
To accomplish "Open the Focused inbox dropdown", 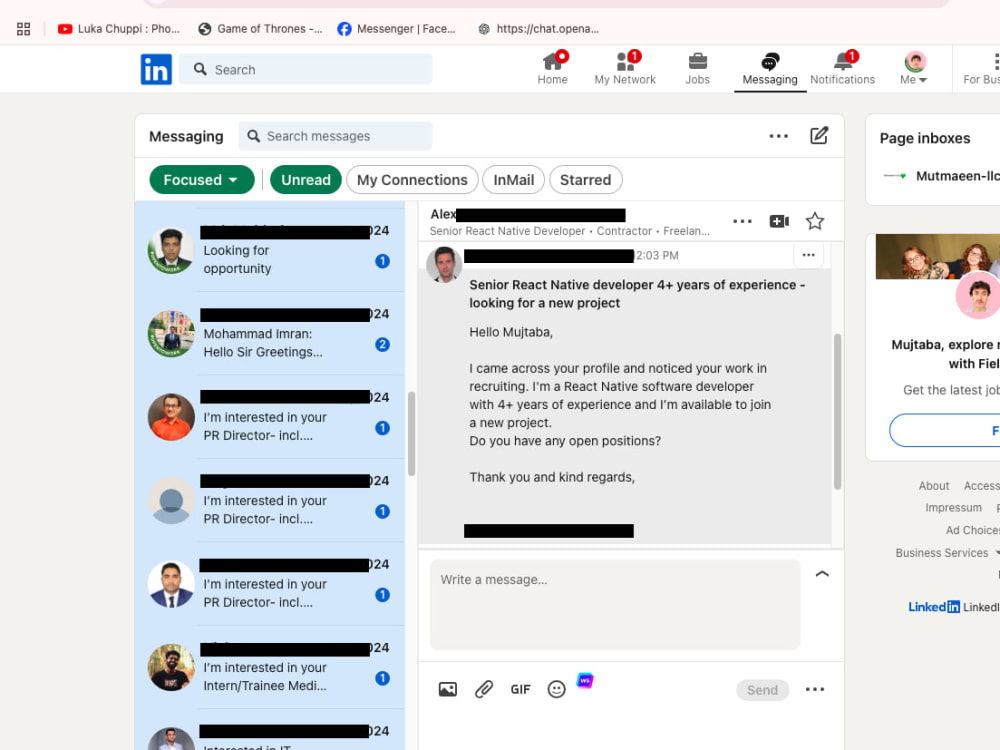I will [202, 180].
